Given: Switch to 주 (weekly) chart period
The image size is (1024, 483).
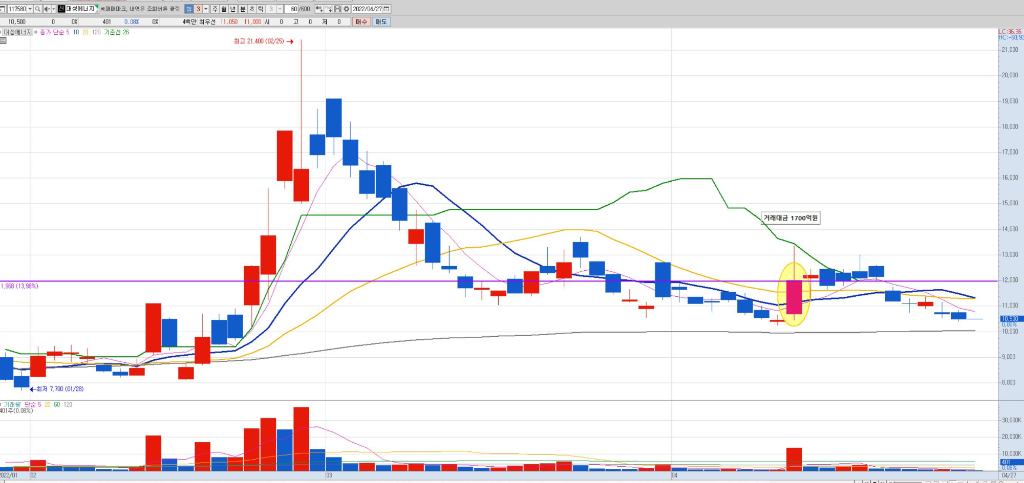Looking at the screenshot, I should [215, 9].
